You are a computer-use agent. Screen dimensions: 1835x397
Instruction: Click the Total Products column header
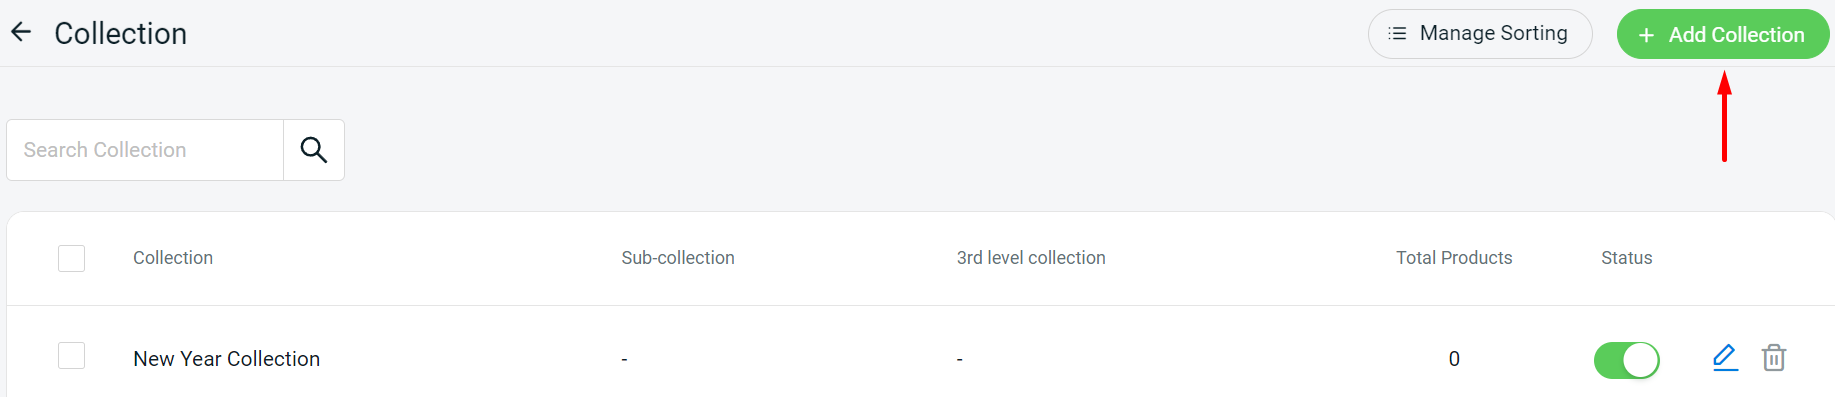tap(1454, 258)
